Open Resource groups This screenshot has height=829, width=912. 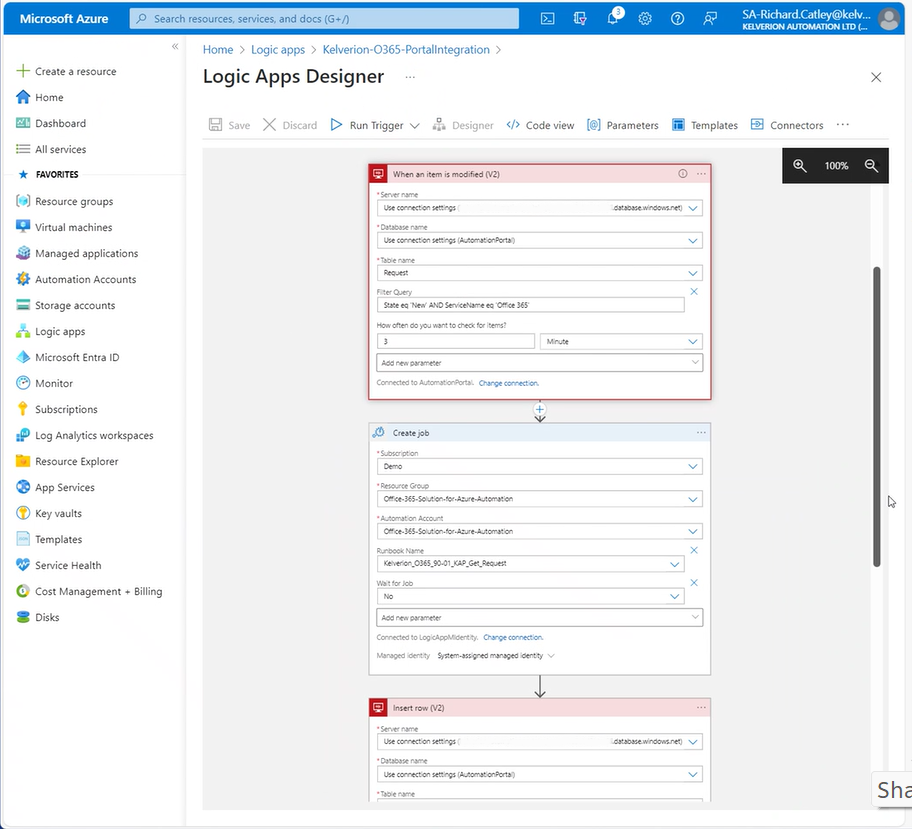pyautogui.click(x=74, y=201)
